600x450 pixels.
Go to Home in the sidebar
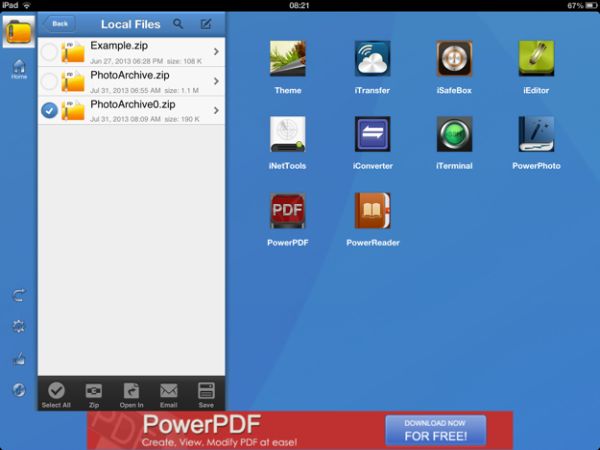tap(19, 69)
